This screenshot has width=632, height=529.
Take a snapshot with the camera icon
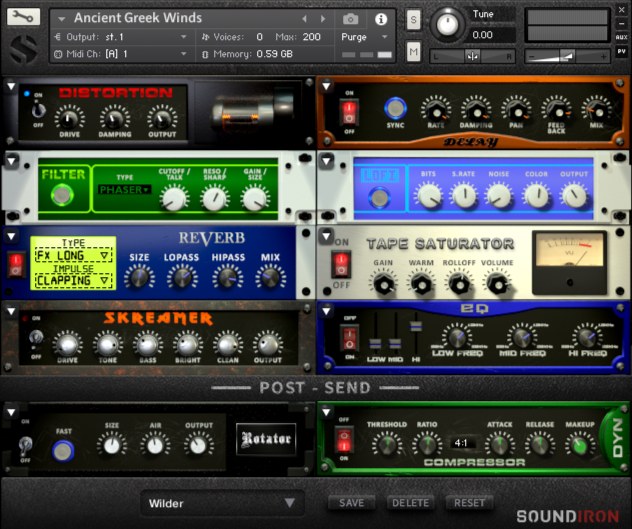(350, 19)
